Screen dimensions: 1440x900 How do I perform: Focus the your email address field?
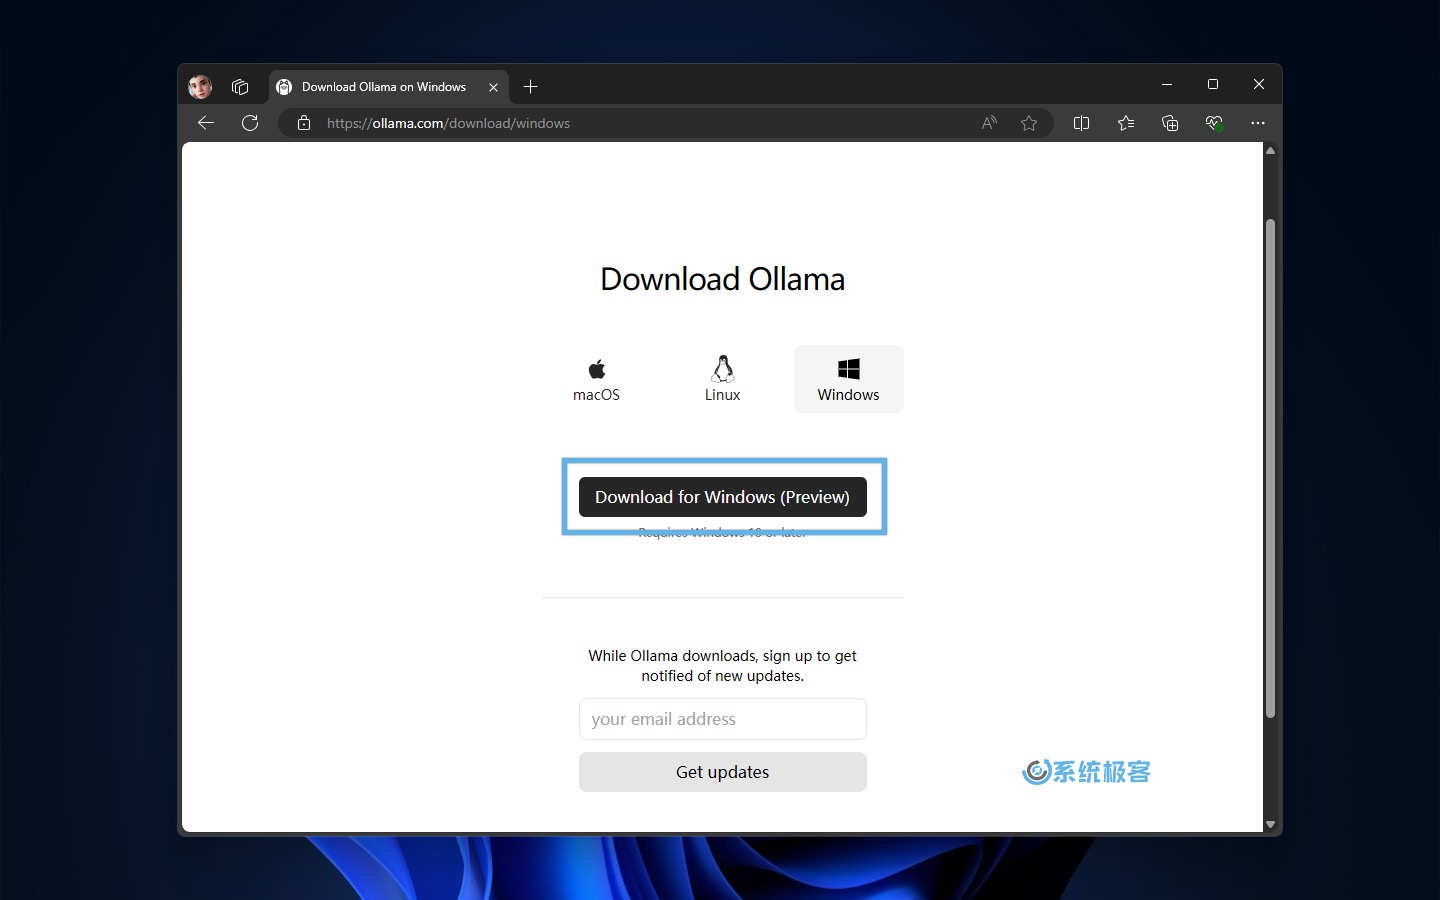[723, 719]
